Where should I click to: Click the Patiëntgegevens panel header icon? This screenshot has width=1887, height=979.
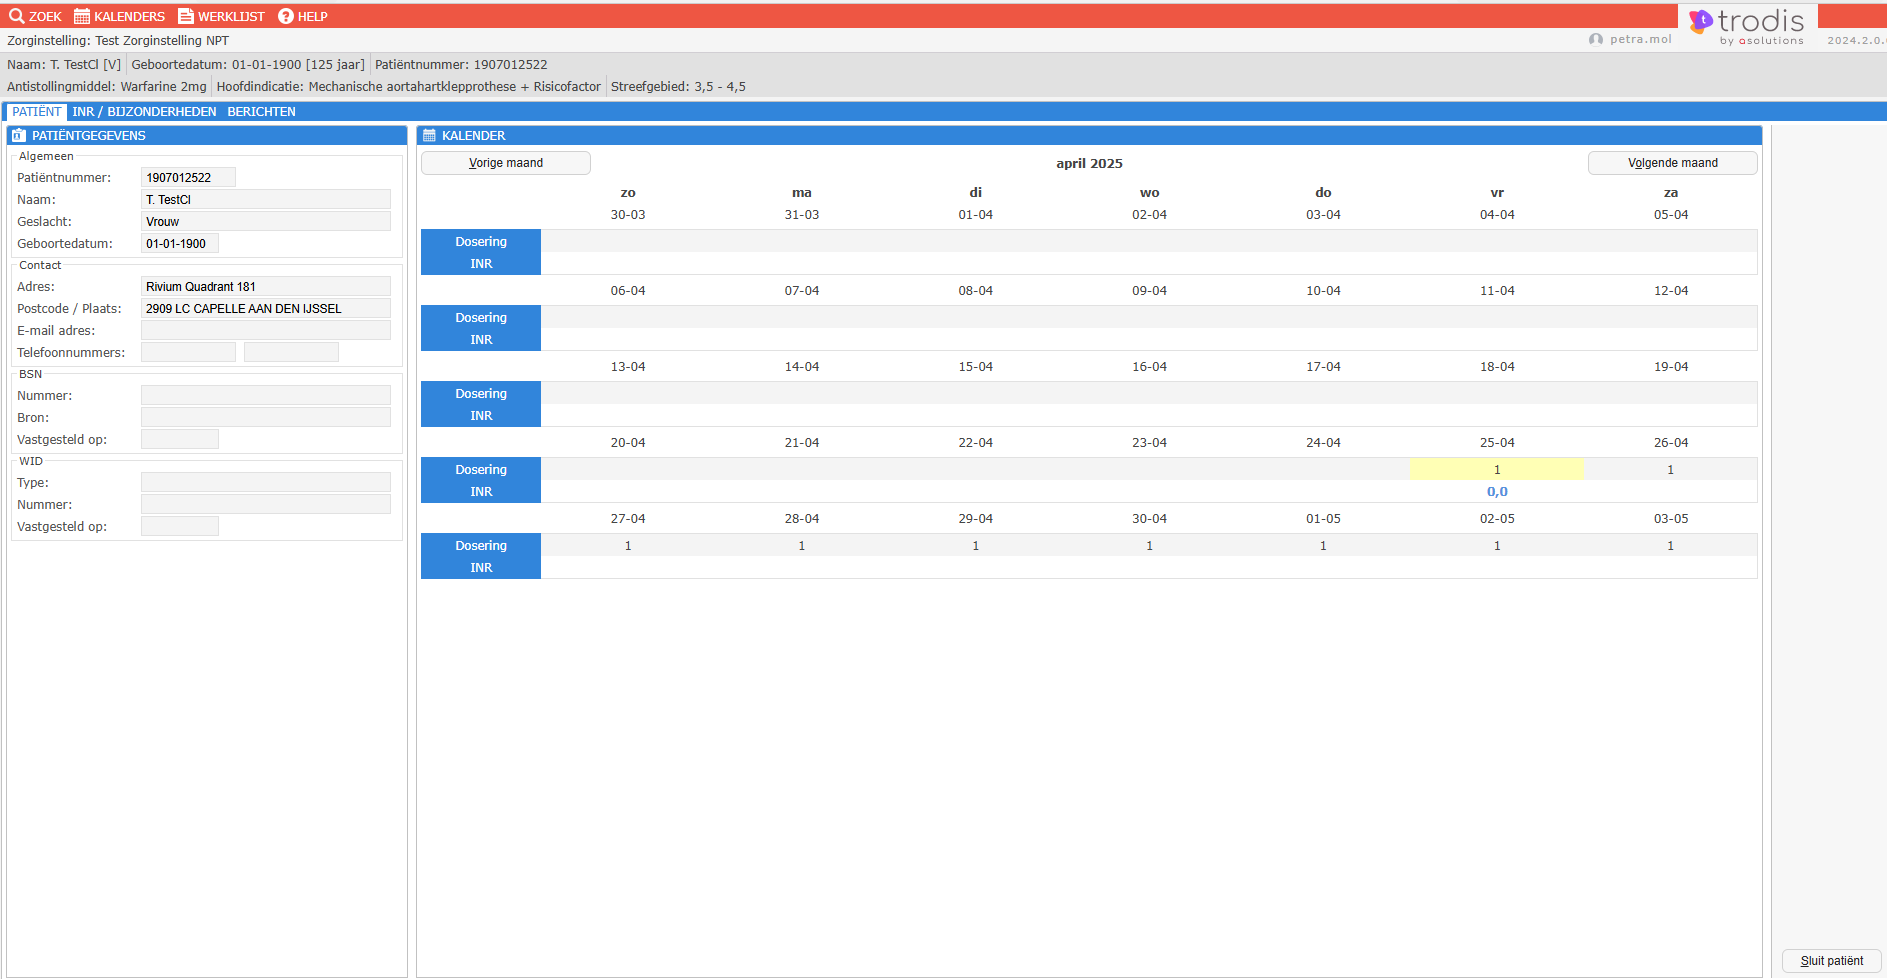tap(19, 135)
